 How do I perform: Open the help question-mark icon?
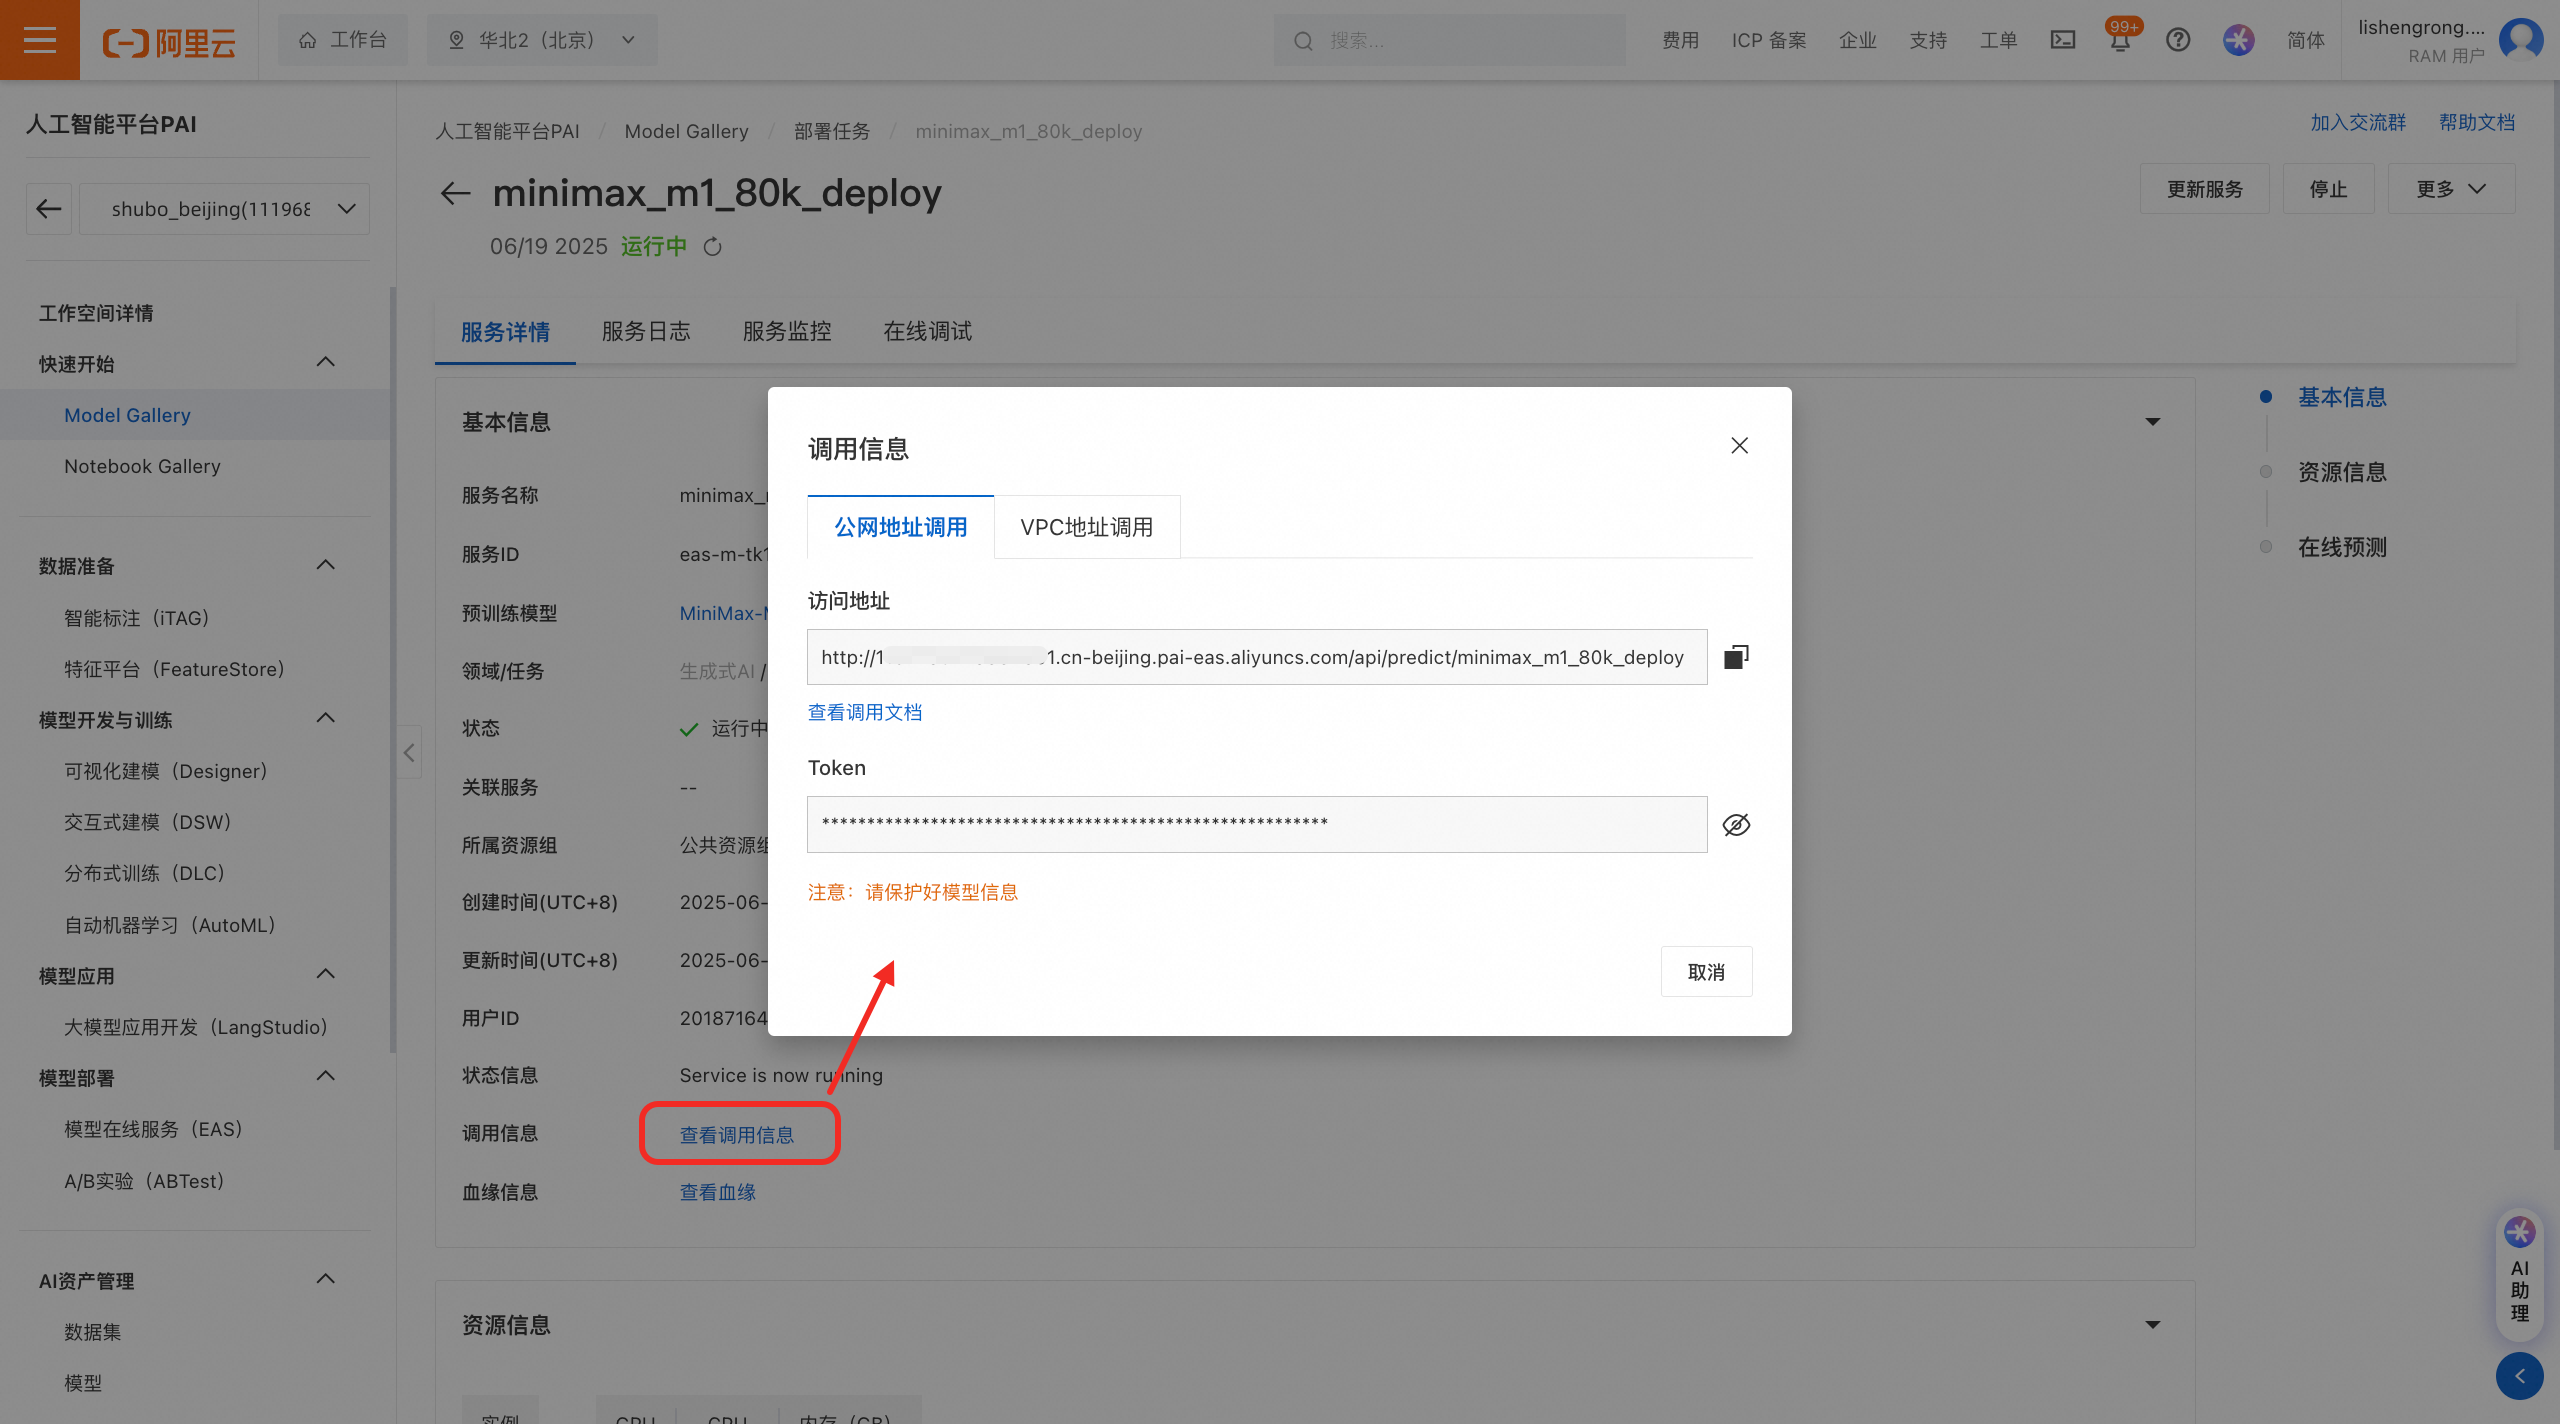2178,40
